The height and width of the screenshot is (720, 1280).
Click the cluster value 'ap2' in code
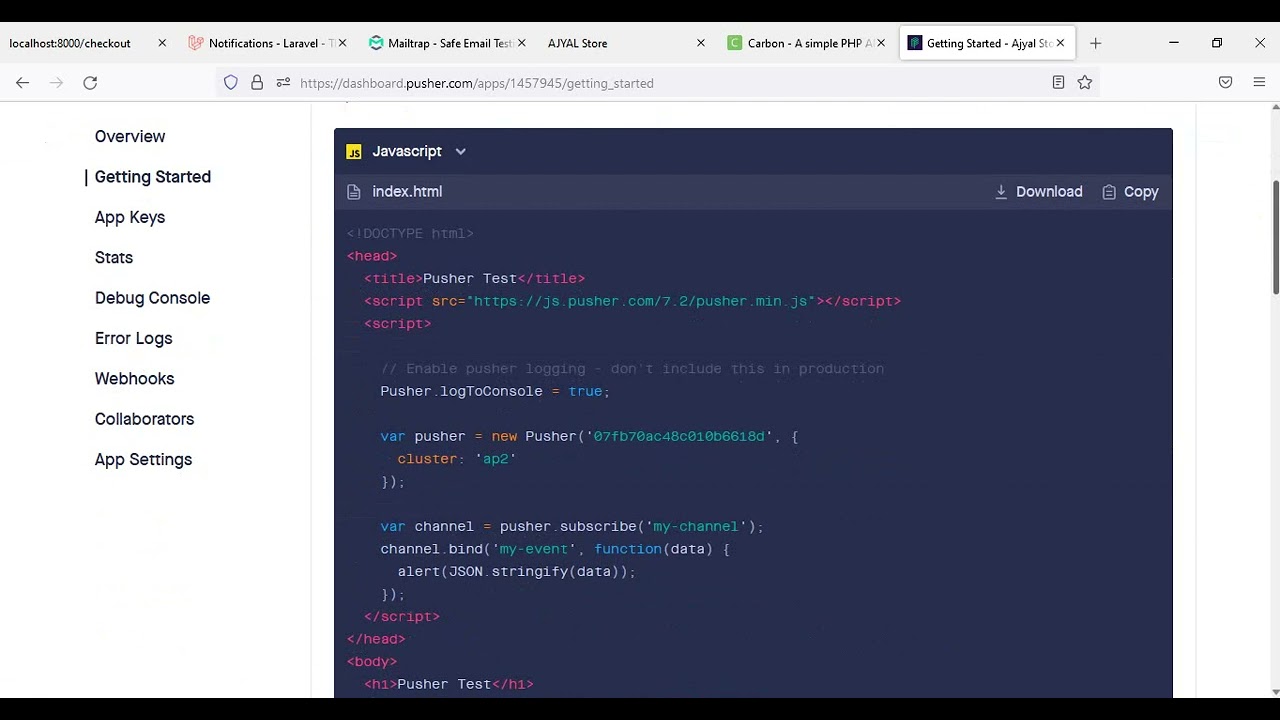(x=496, y=459)
